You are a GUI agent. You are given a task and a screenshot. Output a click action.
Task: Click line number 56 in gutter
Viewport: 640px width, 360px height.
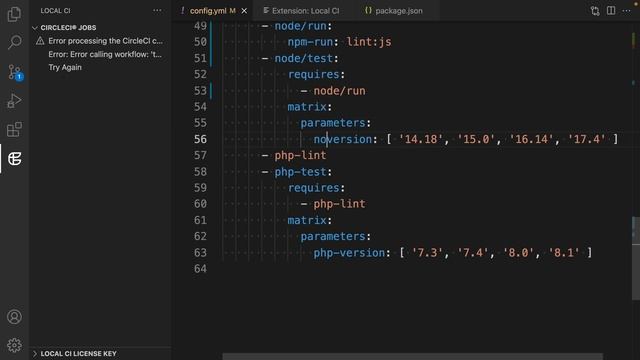200,139
